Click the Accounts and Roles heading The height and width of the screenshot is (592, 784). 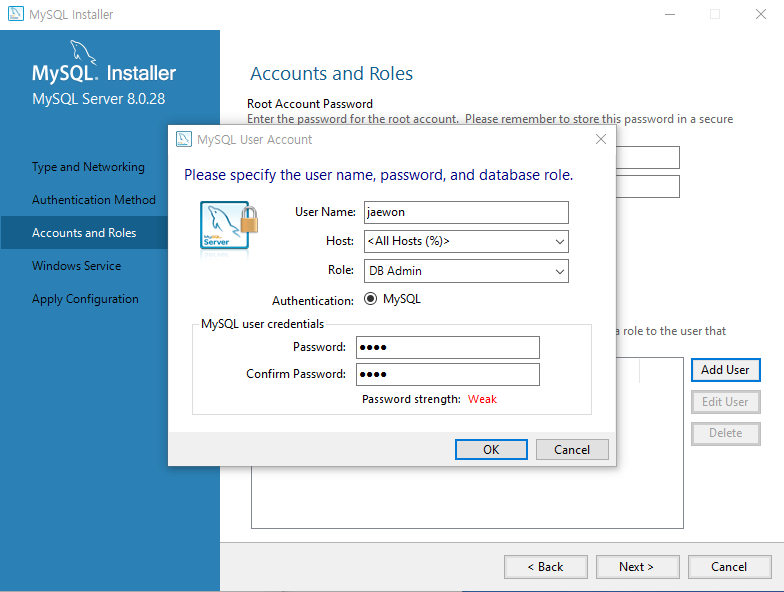[x=332, y=74]
